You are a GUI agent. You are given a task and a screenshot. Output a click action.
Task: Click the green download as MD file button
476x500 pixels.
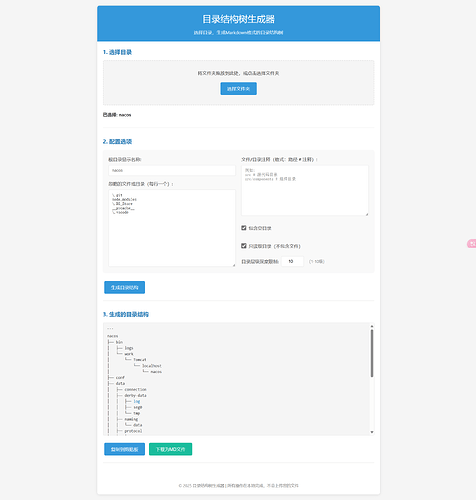pos(170,449)
